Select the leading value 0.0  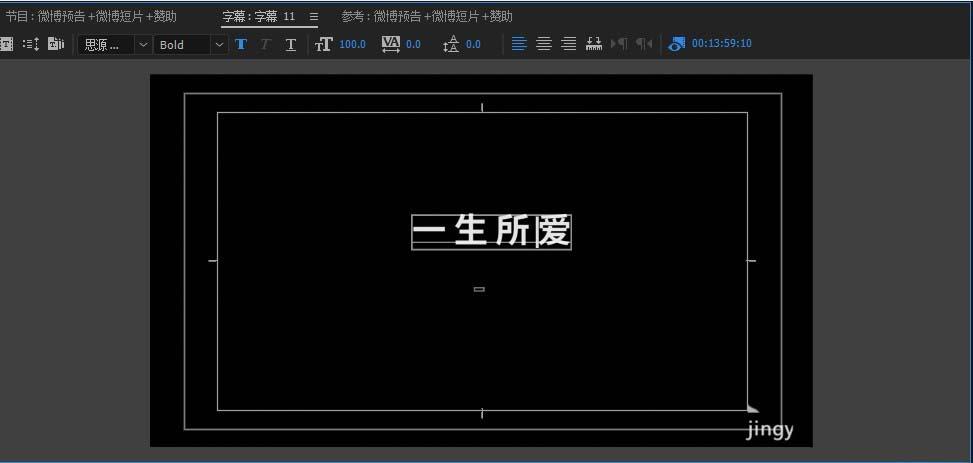[x=473, y=44]
